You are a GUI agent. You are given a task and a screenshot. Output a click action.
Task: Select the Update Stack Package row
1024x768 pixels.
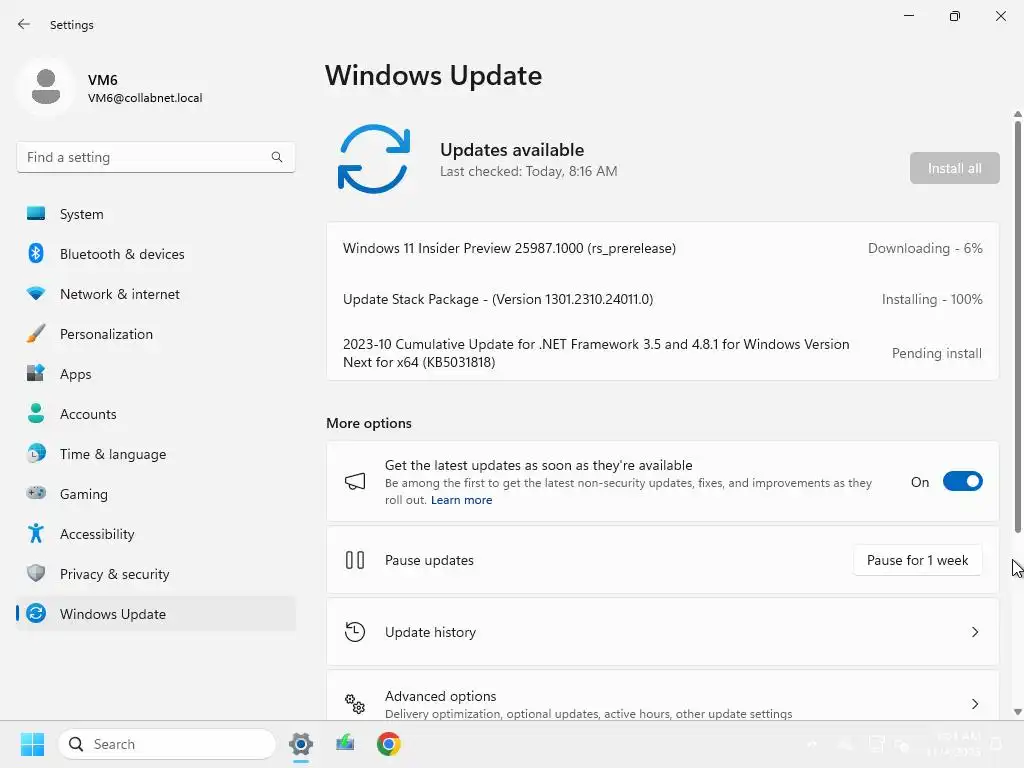pos(662,299)
